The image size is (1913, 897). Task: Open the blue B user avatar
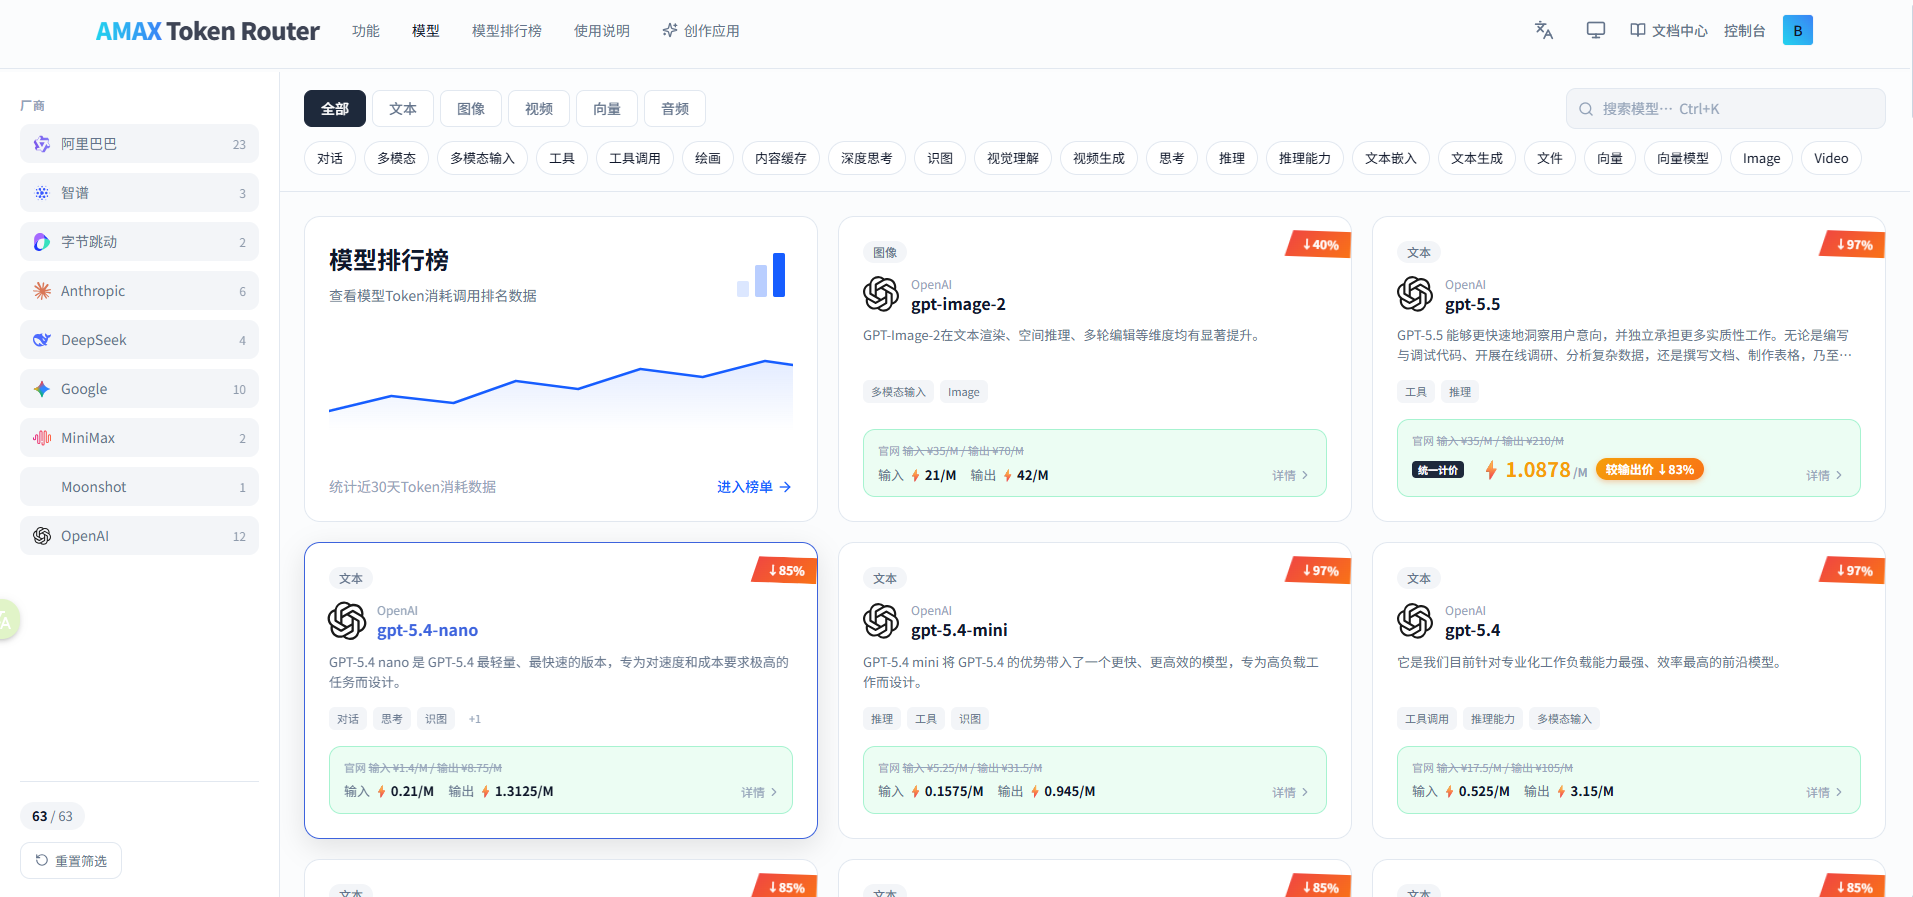click(x=1798, y=30)
